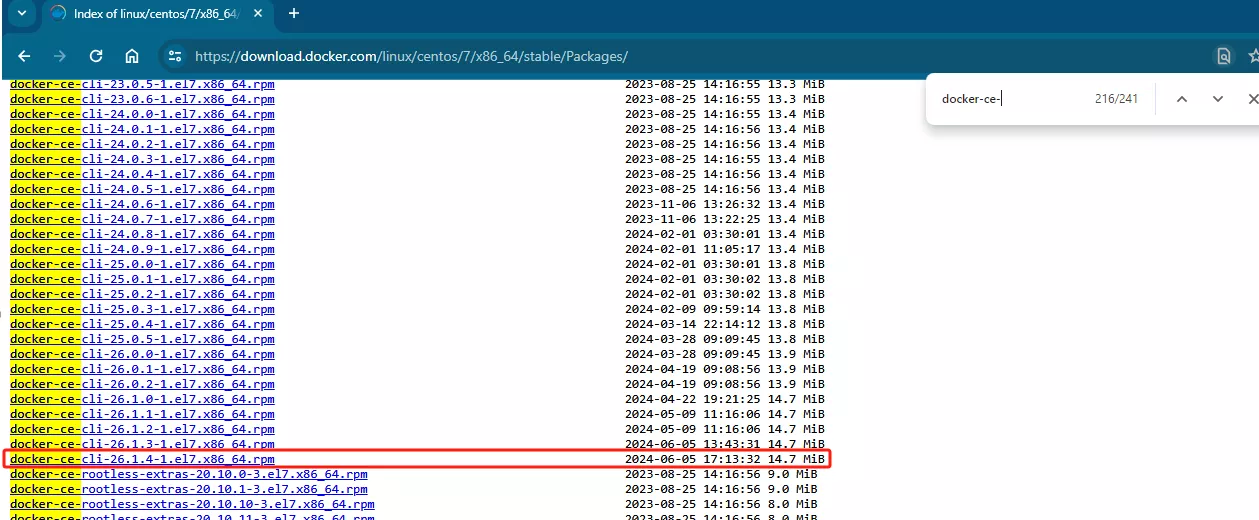This screenshot has width=1259, height=520.
Task: Reload the current page
Action: pos(96,56)
